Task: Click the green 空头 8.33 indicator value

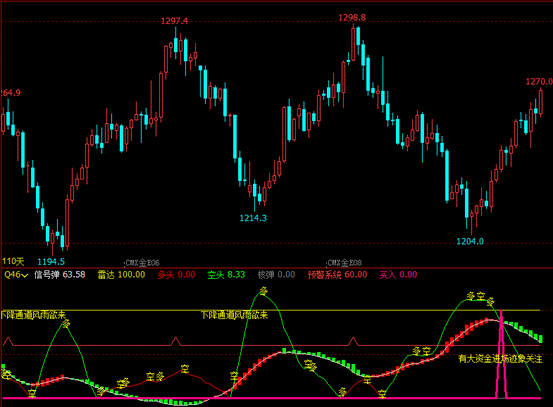Action: click(226, 275)
